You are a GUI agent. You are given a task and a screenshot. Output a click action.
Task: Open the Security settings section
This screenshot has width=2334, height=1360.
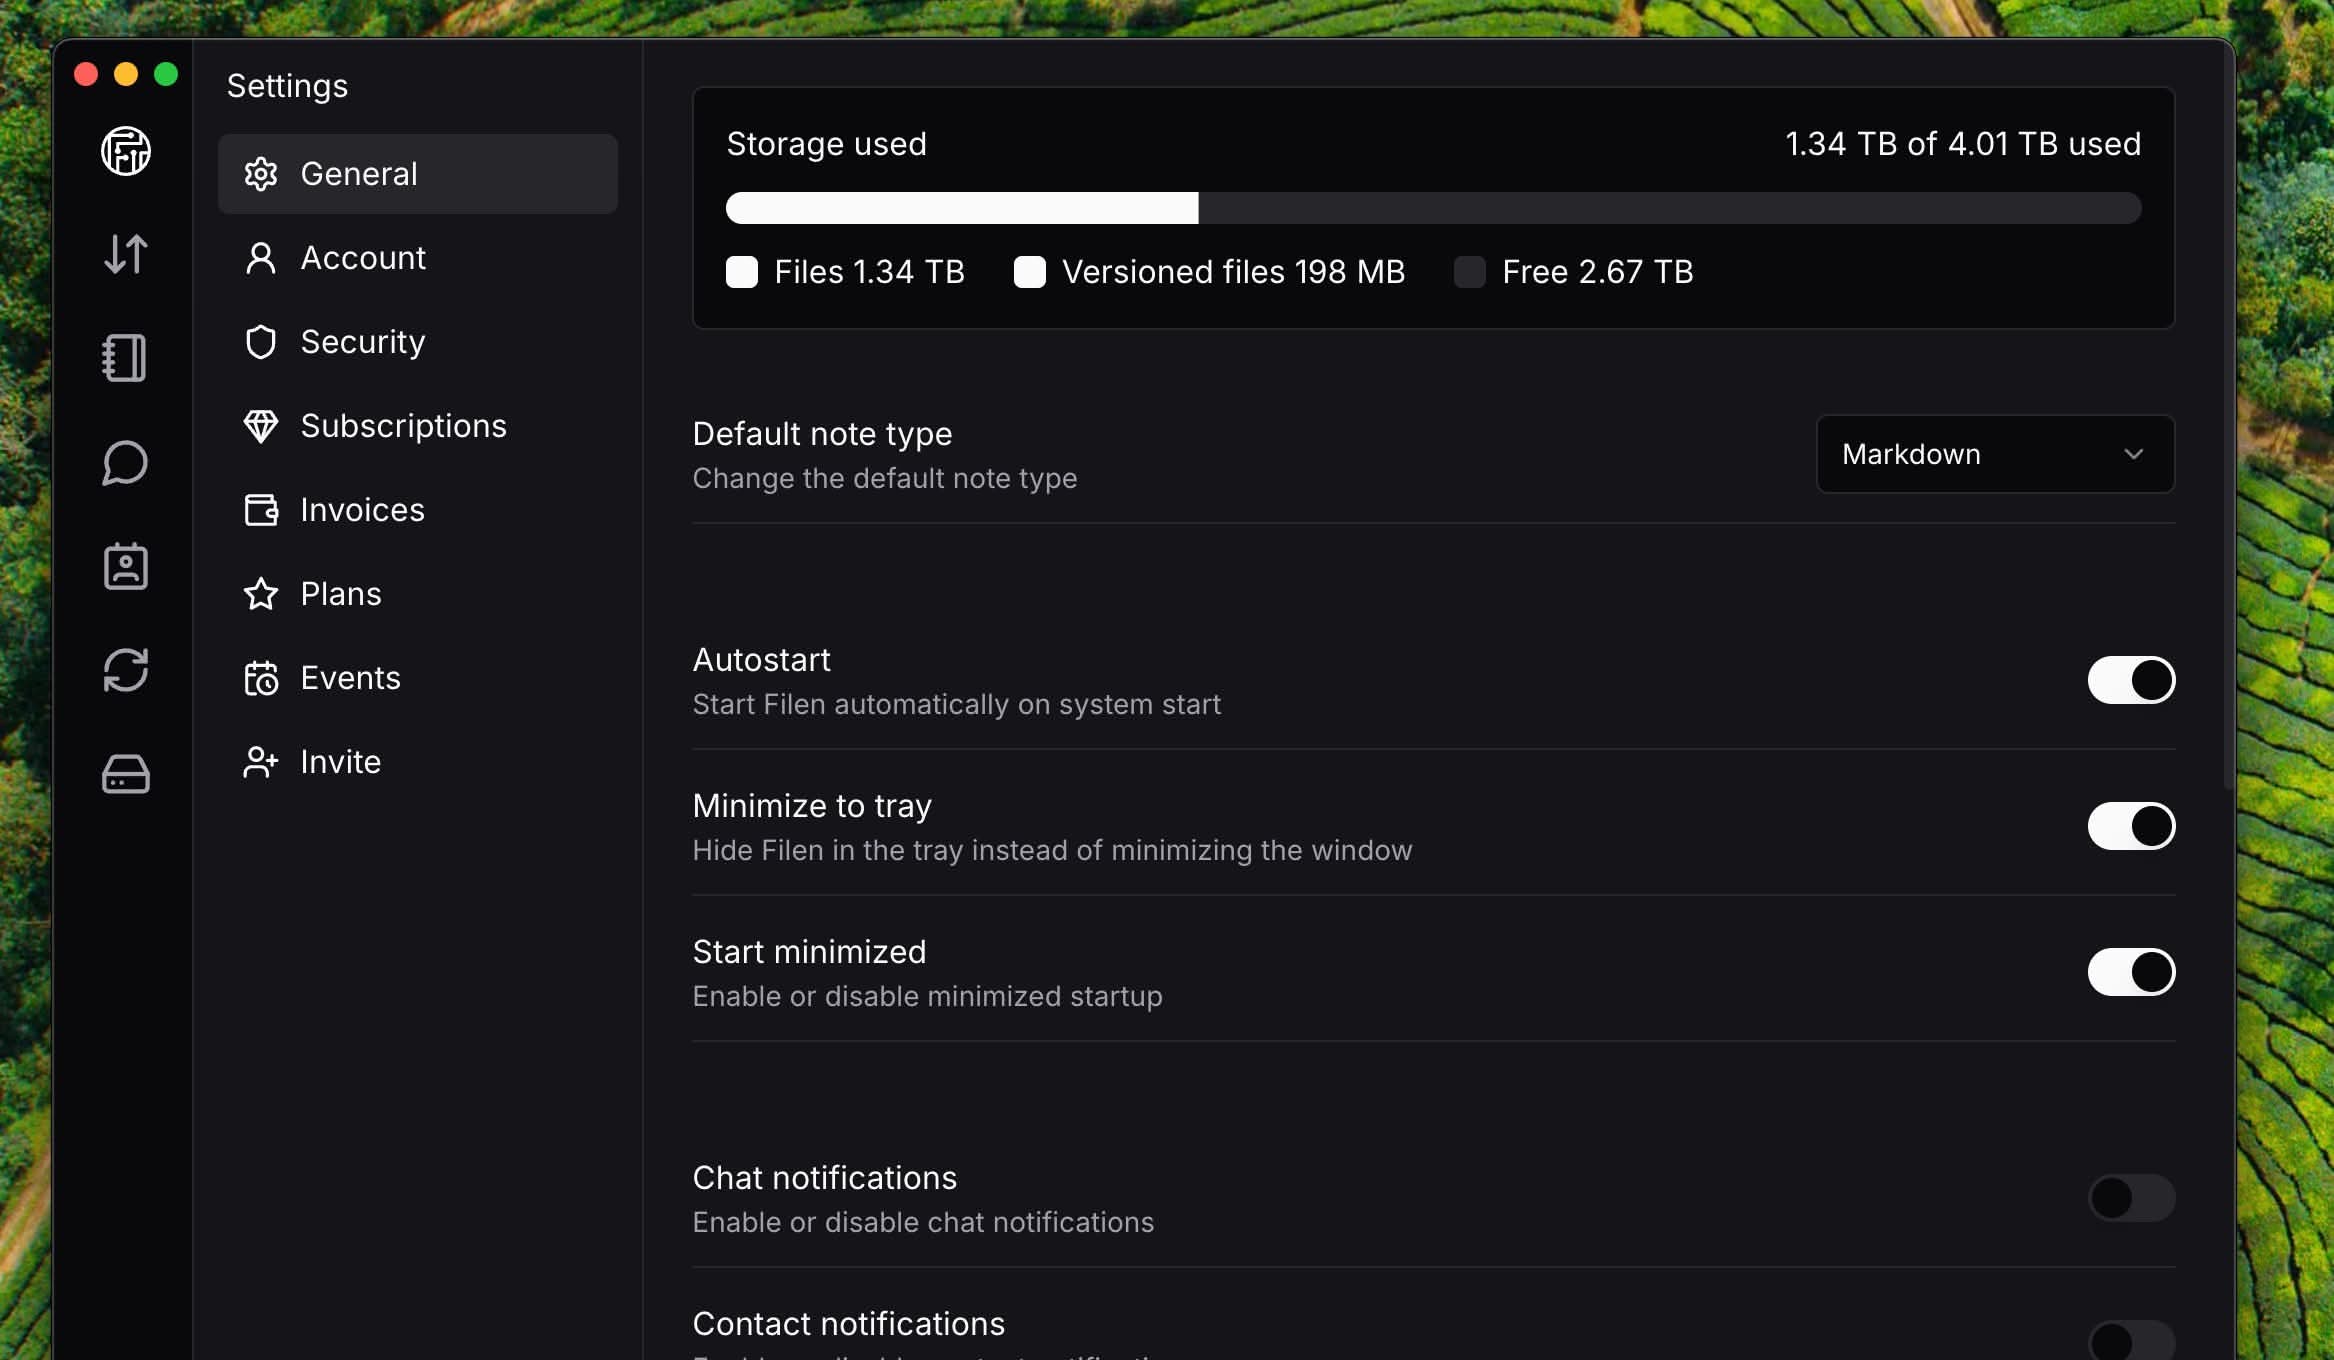point(362,342)
